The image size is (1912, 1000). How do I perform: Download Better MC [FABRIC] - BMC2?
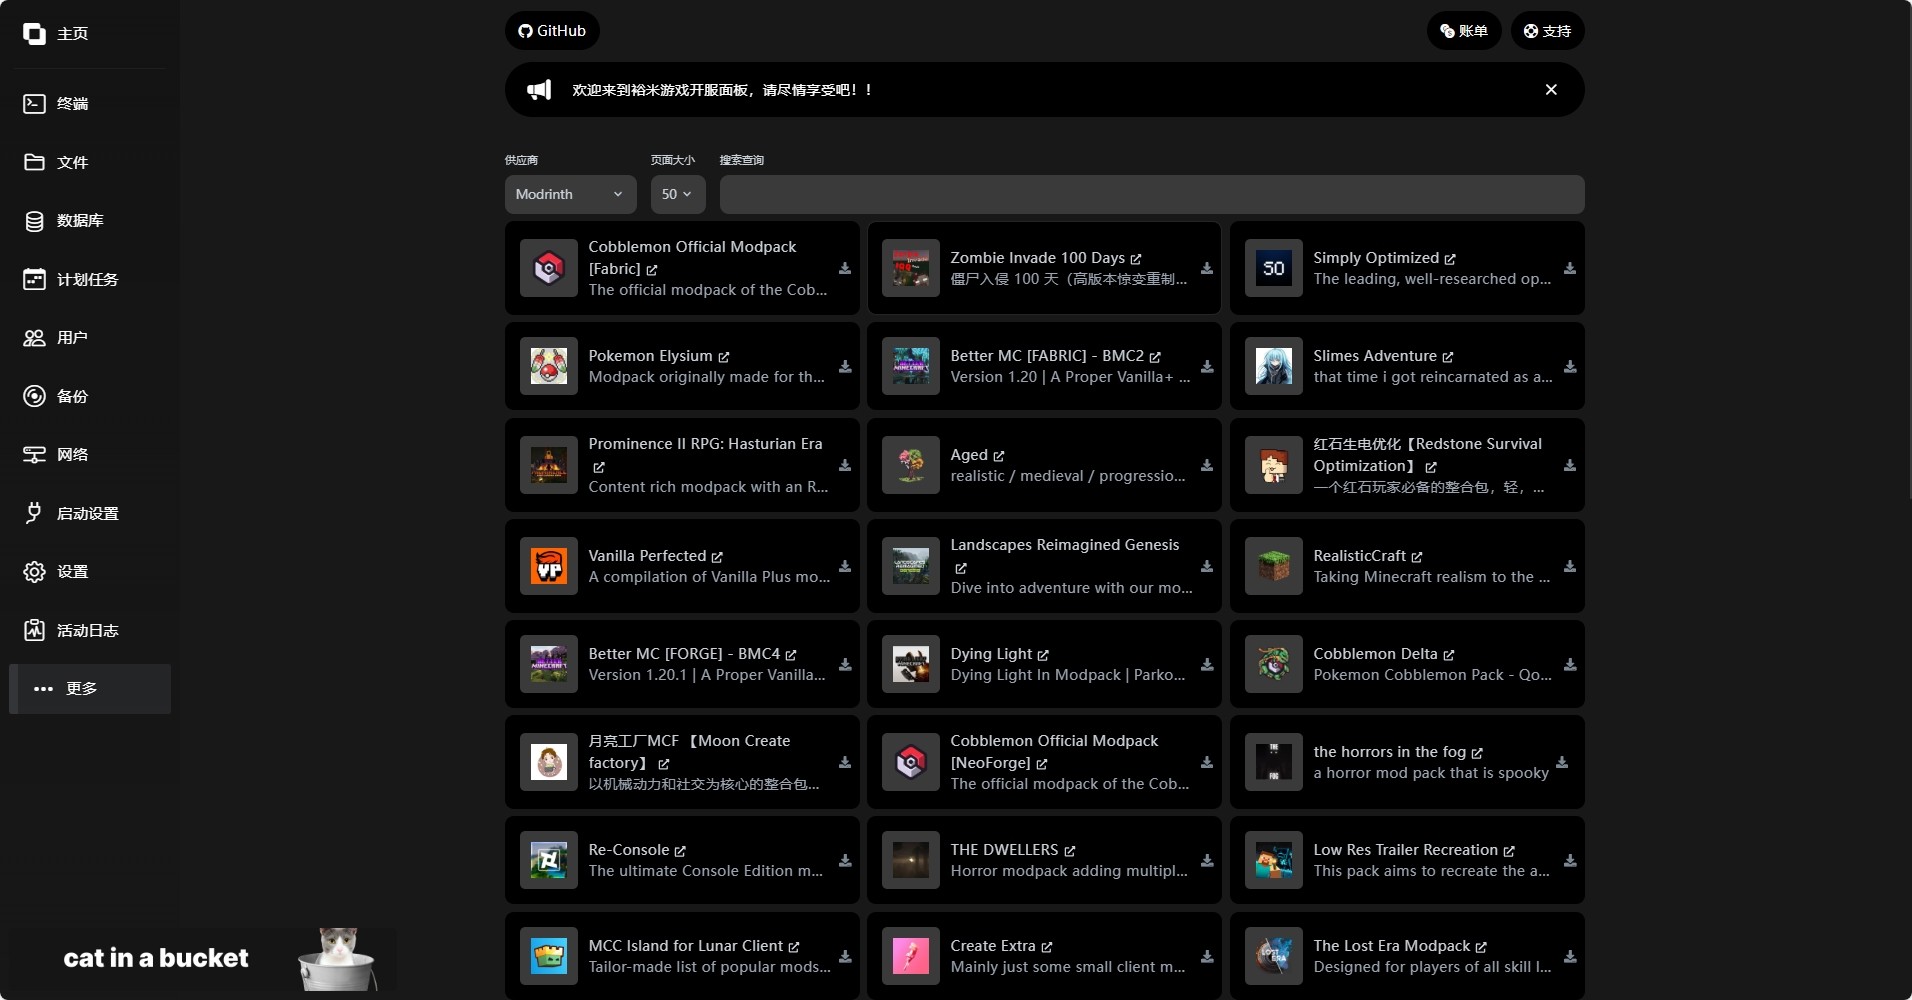point(1207,367)
